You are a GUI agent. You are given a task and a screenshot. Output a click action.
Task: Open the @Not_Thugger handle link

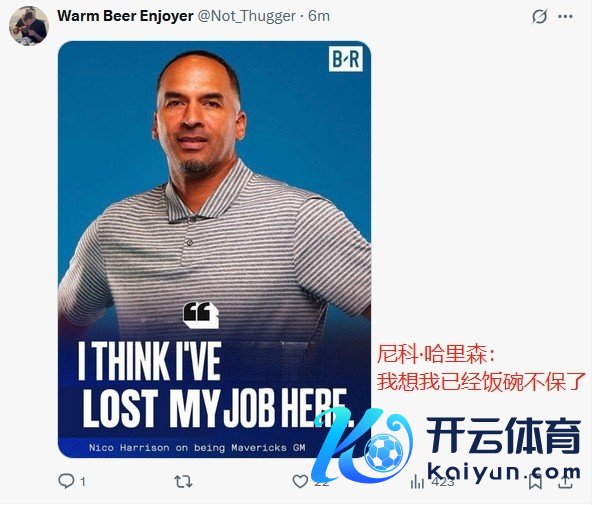(x=247, y=16)
